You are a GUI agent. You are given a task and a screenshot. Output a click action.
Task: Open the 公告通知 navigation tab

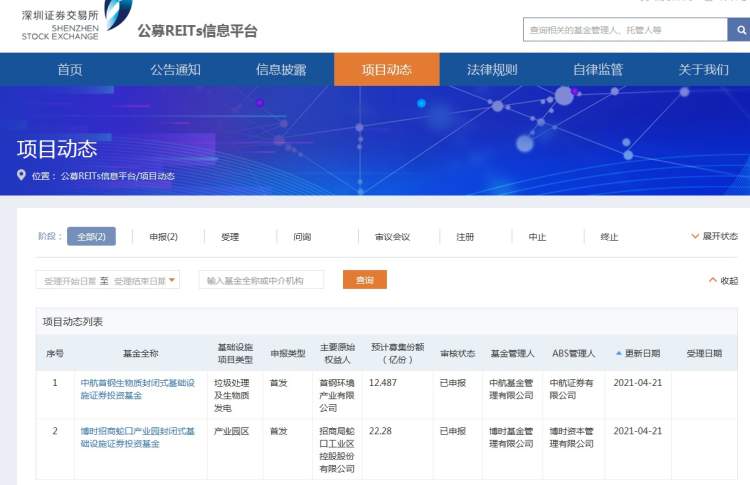176,70
